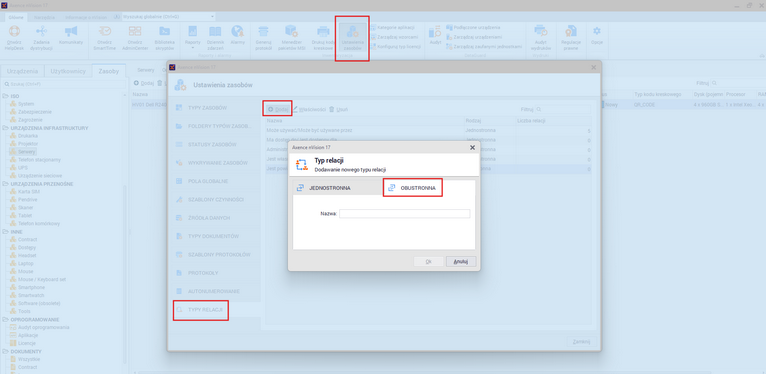
Task: Click Zarządzaj zaufanymi jednostkami
Action: click(x=484, y=46)
